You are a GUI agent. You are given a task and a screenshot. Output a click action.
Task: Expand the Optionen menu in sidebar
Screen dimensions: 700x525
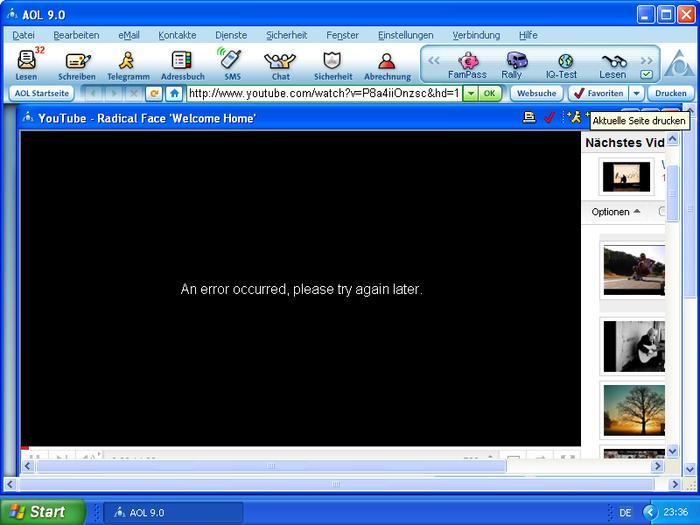click(616, 212)
